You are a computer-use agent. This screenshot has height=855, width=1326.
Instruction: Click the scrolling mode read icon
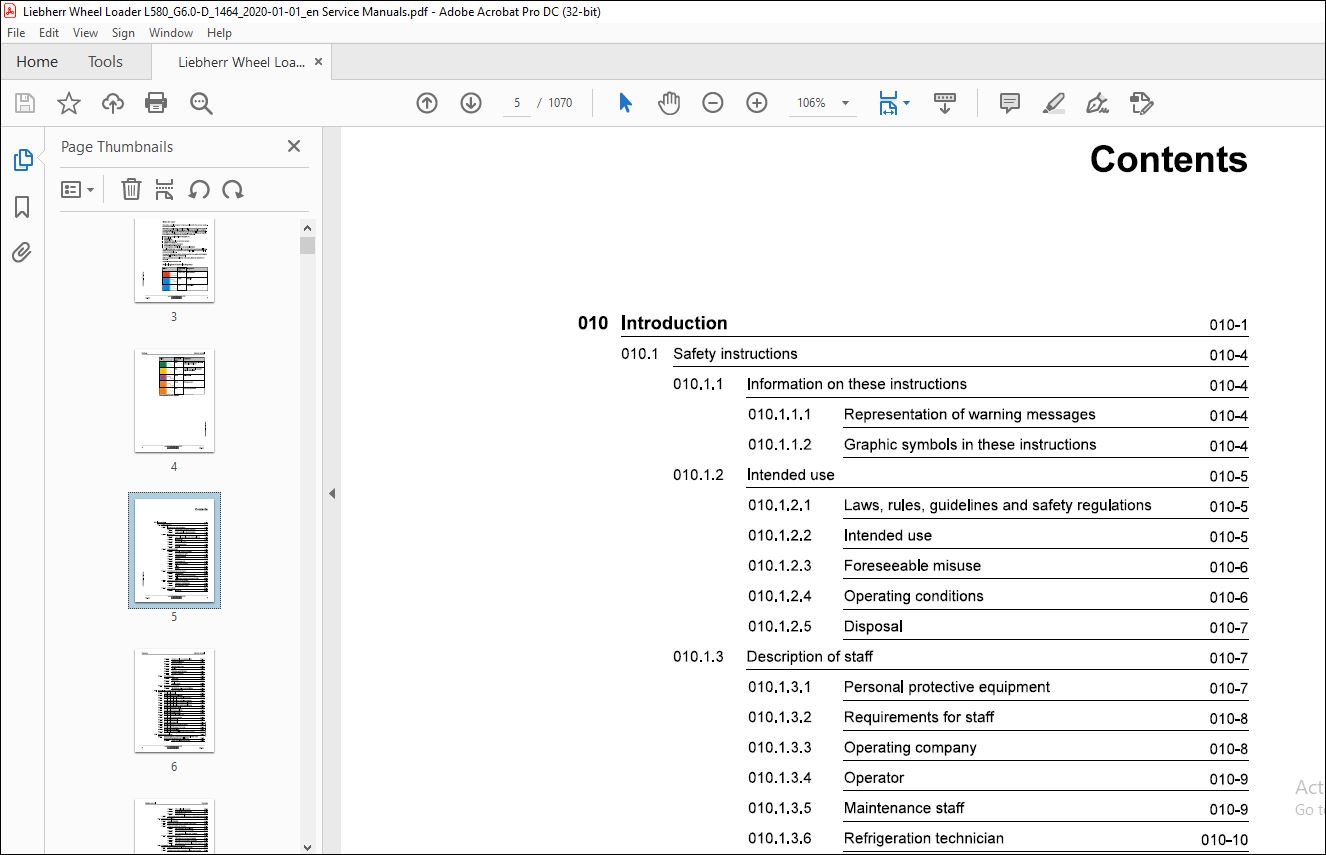click(x=945, y=103)
